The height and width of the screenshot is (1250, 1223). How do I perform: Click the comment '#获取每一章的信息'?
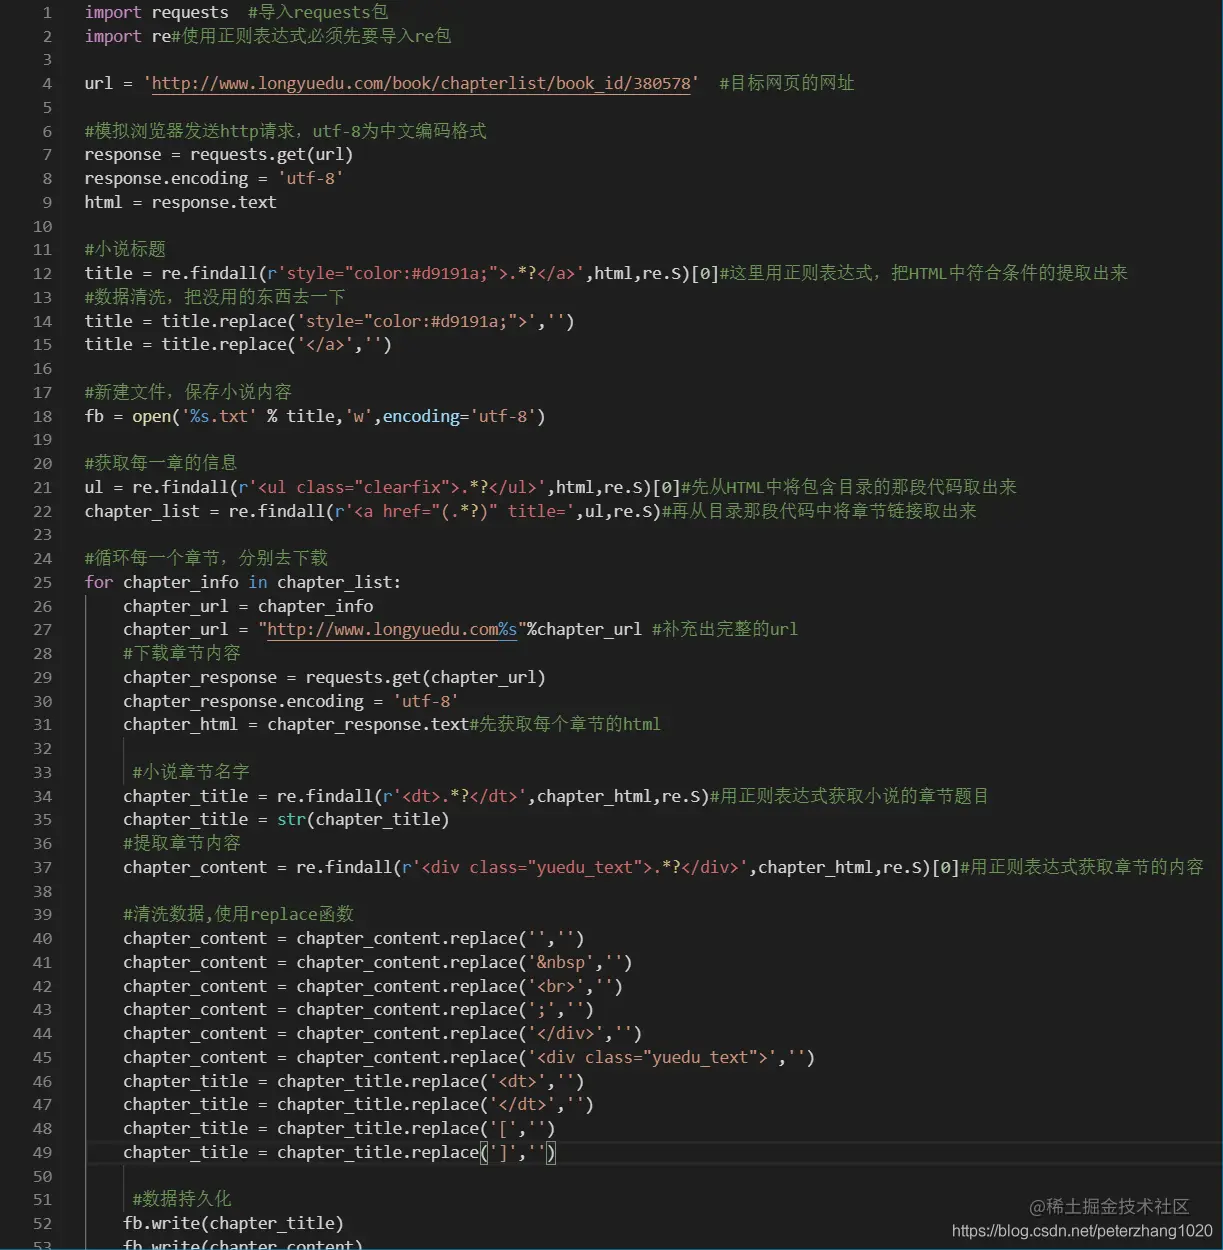point(161,464)
